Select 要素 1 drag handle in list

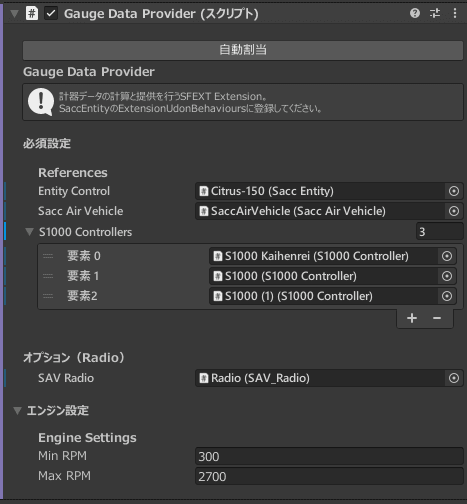pos(48,276)
